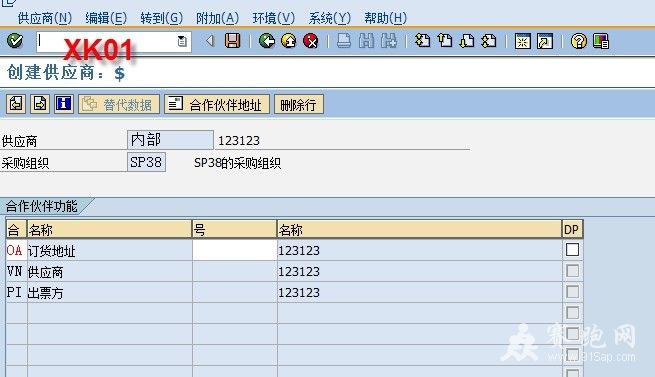655x377 pixels.
Task: Click the green checkmark Enter icon
Action: [15, 41]
